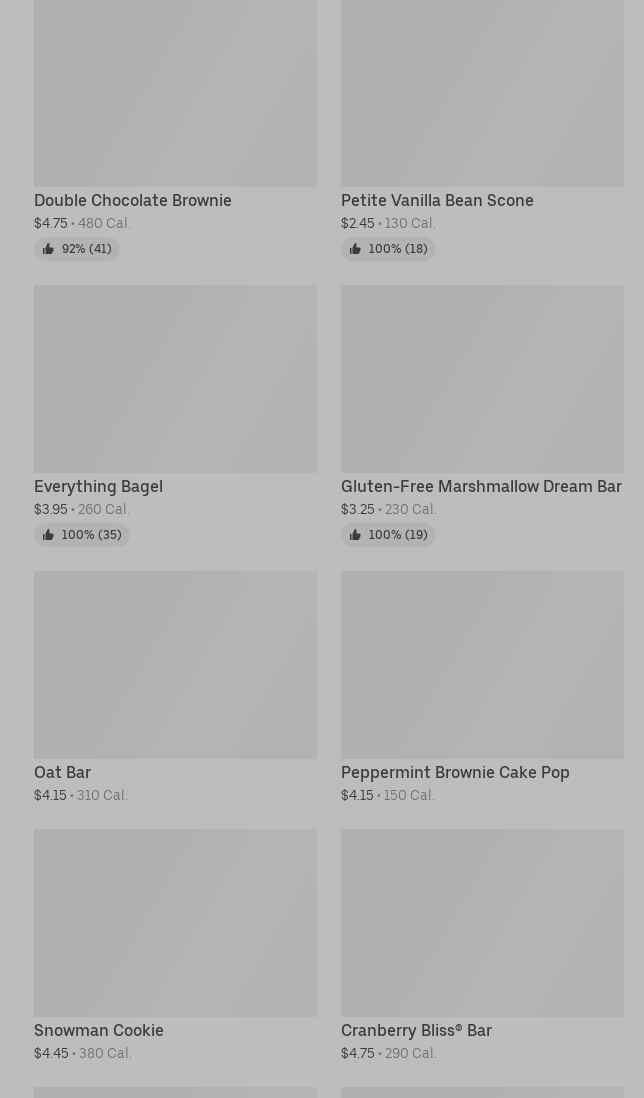This screenshot has width=644, height=1098.
Task: Click the Cranberry Bliss Bar product image
Action: point(482,923)
